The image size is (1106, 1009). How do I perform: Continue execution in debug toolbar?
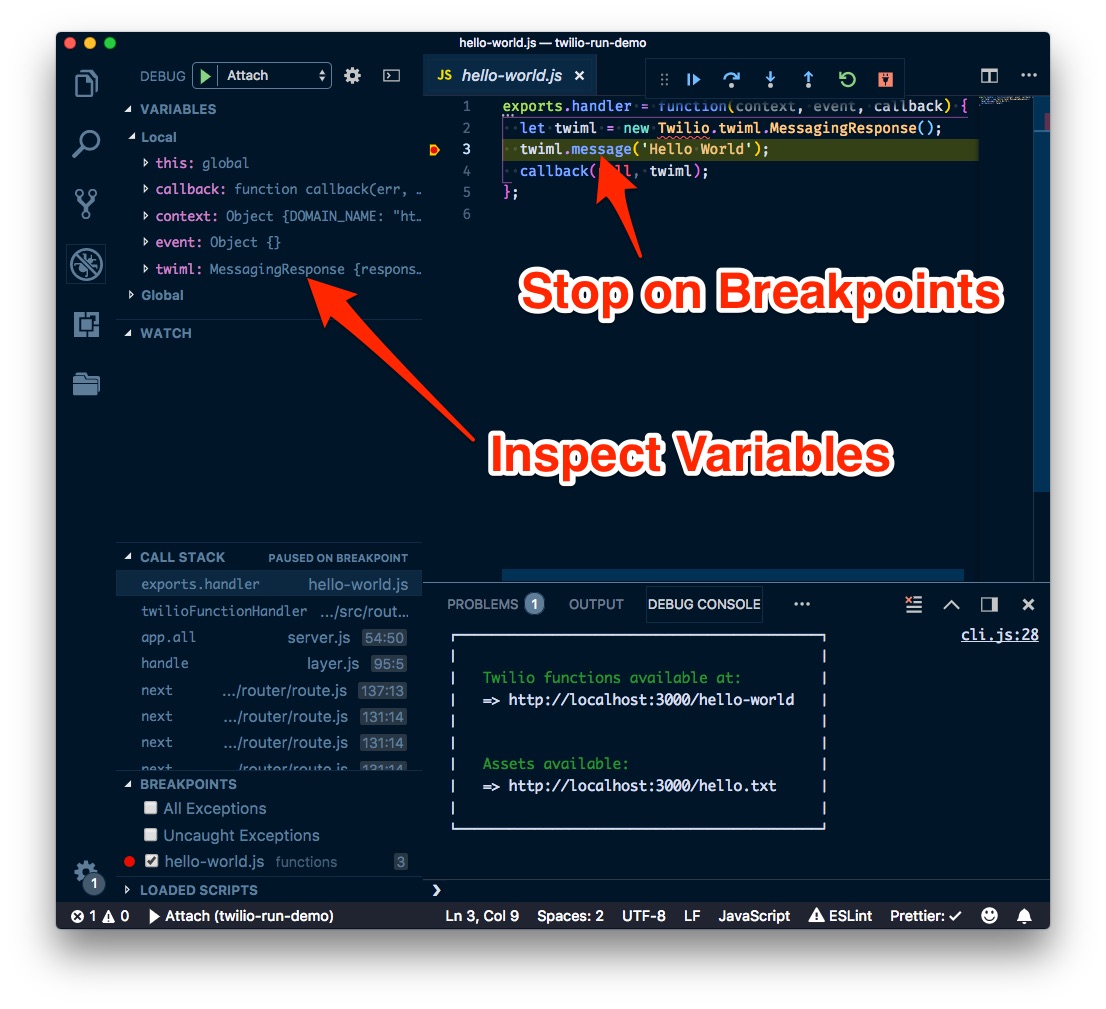coord(693,79)
